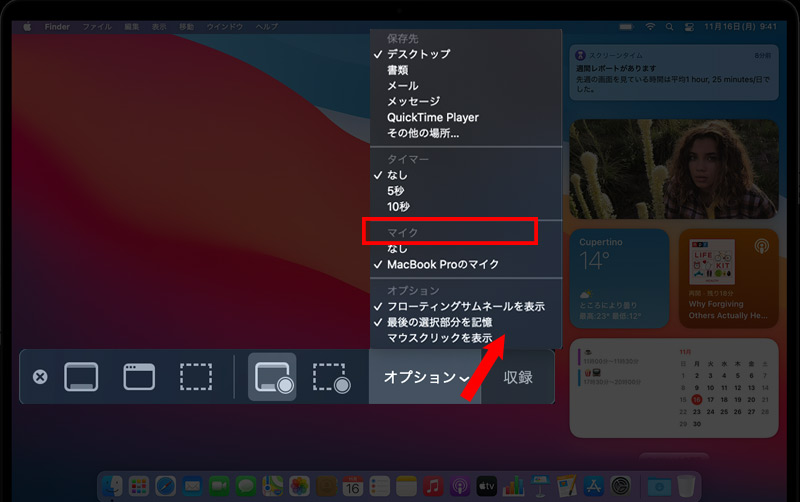Open Finder from the Dock

point(112,486)
